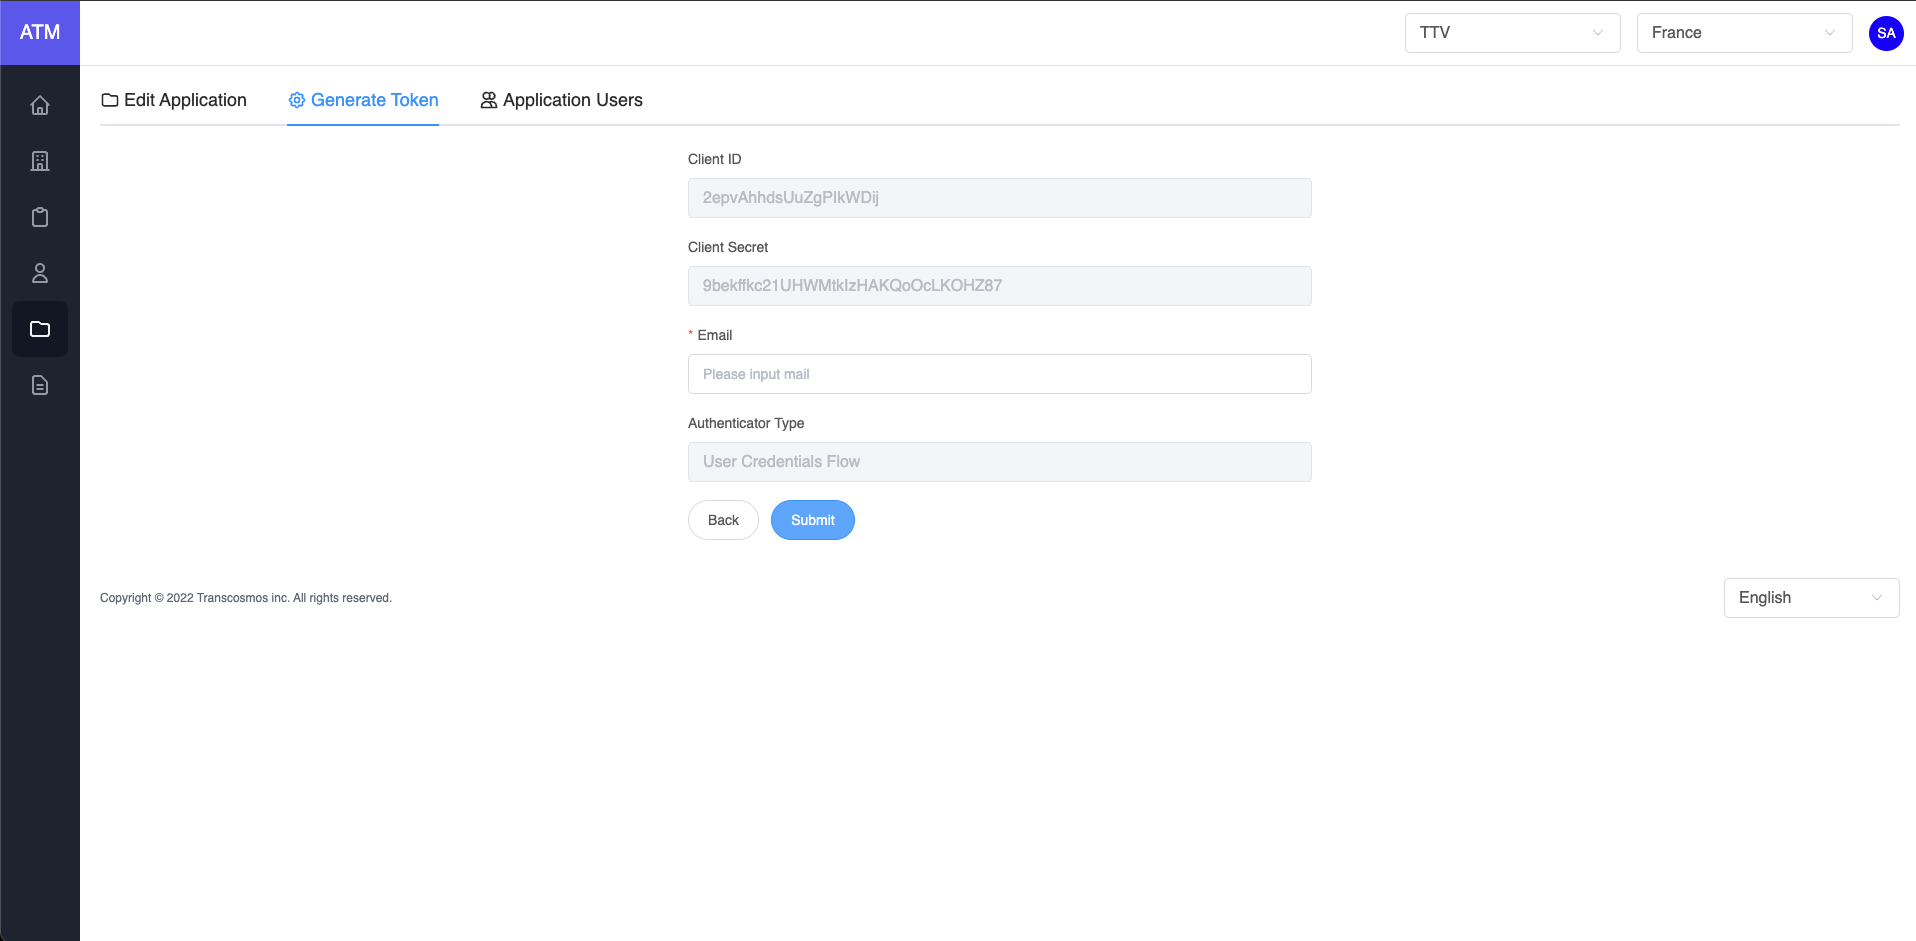Open the home icon in sidebar
Image resolution: width=1916 pixels, height=941 pixels.
pos(40,105)
